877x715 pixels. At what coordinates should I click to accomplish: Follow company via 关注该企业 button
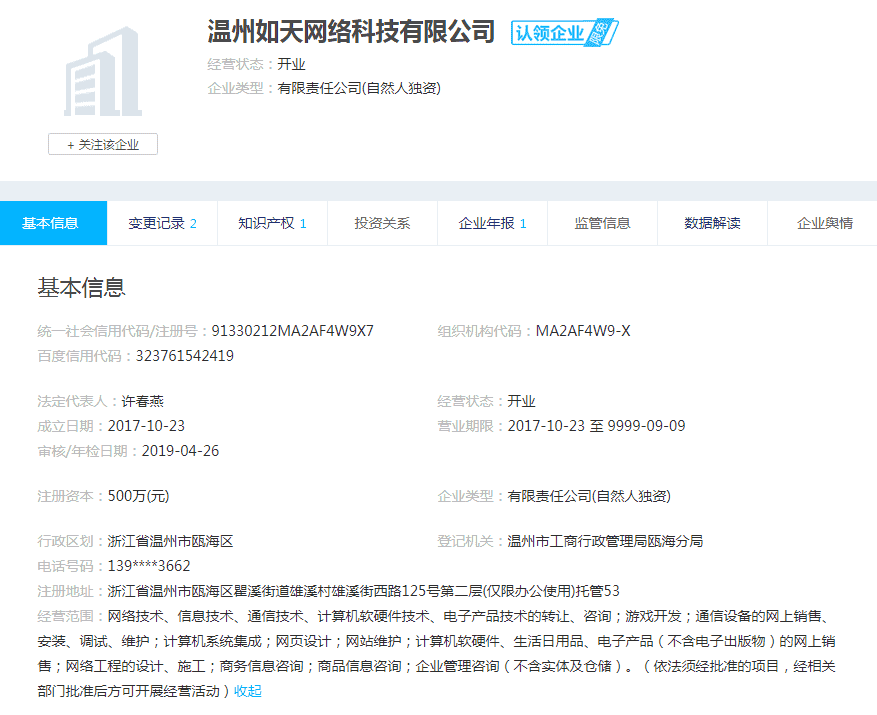tap(103, 144)
